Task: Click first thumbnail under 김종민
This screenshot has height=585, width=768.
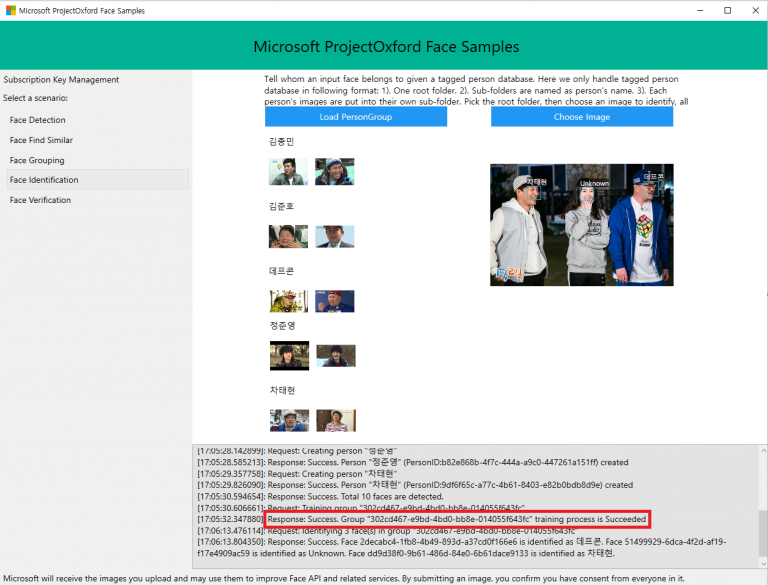Action: (x=288, y=172)
